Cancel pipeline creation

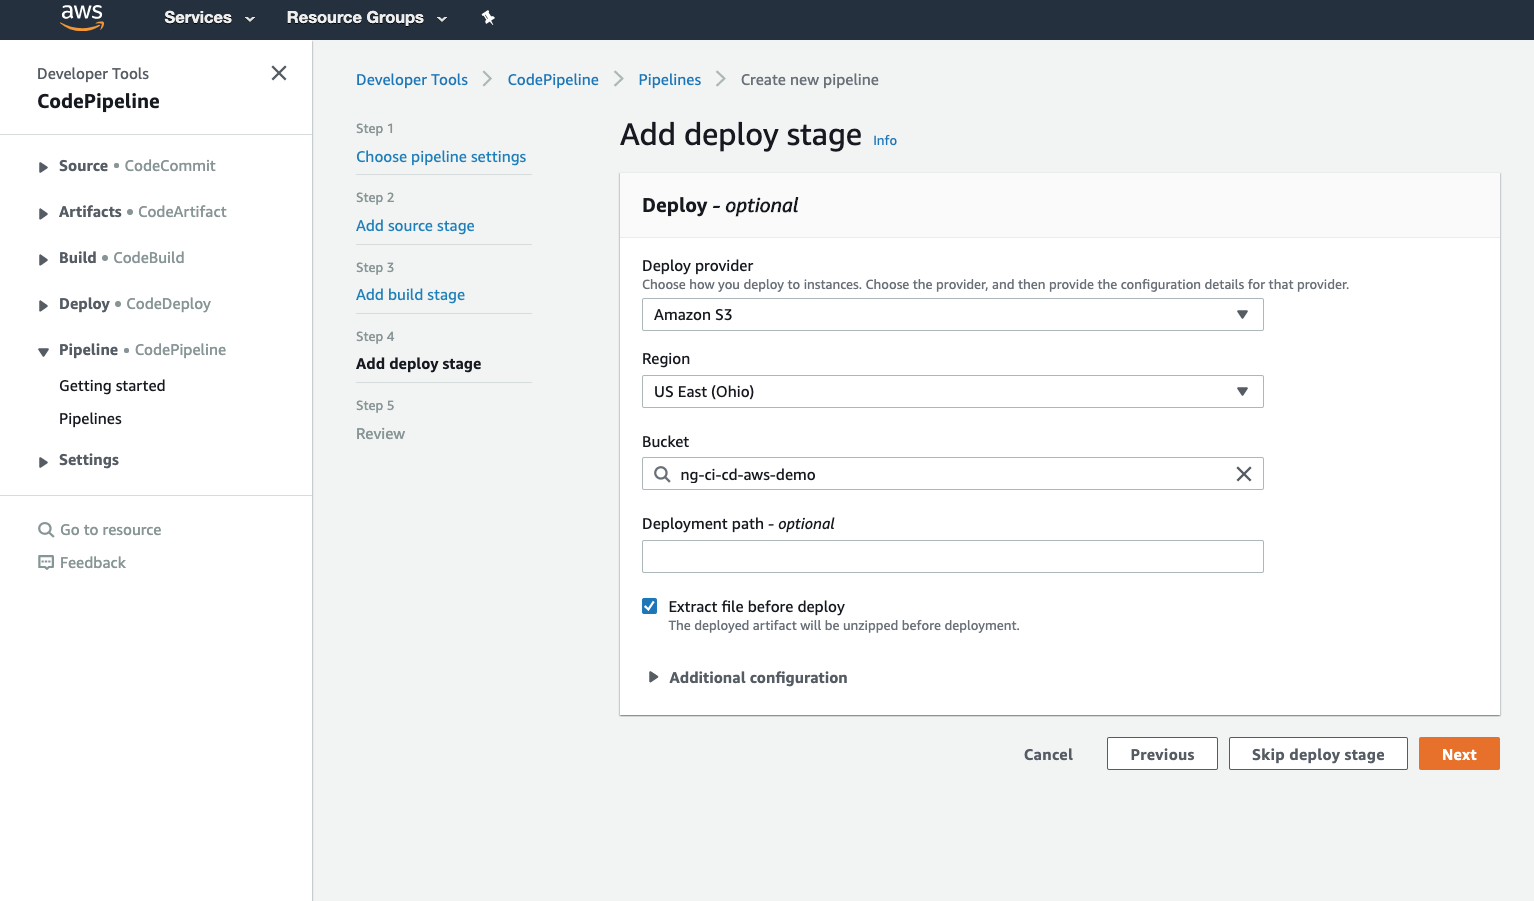(1048, 754)
